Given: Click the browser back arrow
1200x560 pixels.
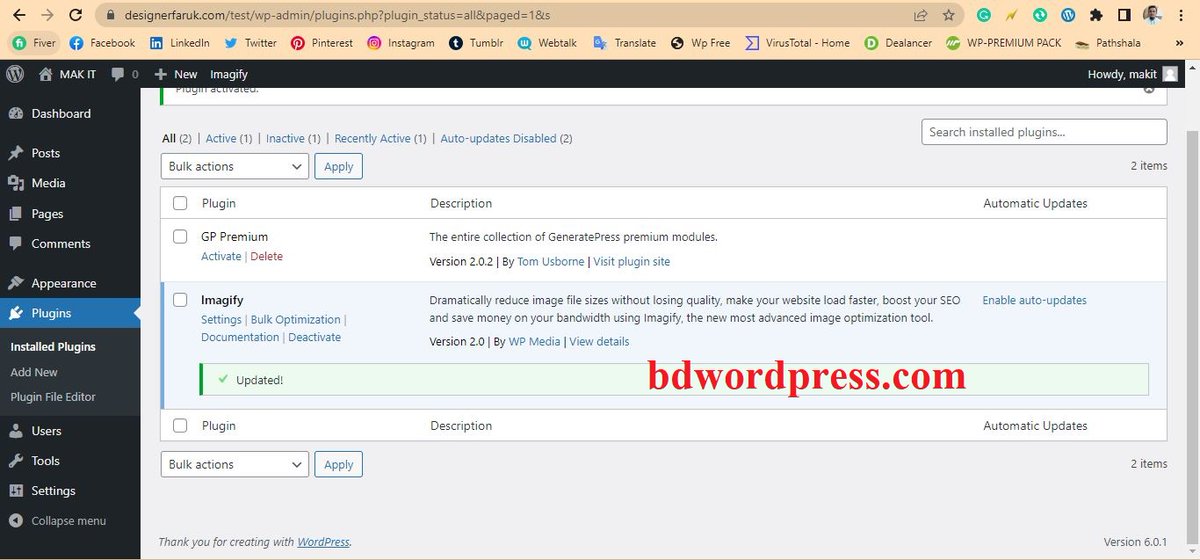Looking at the screenshot, I should pos(18,15).
